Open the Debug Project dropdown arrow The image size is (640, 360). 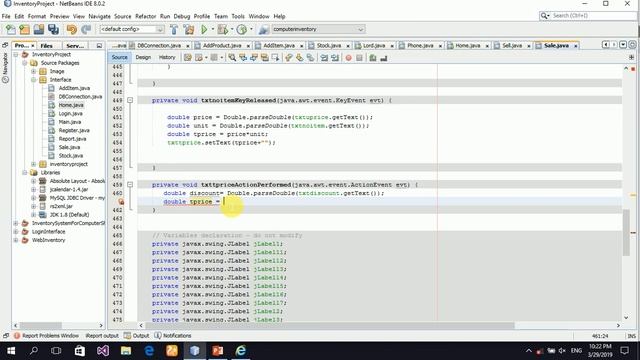[232, 29]
